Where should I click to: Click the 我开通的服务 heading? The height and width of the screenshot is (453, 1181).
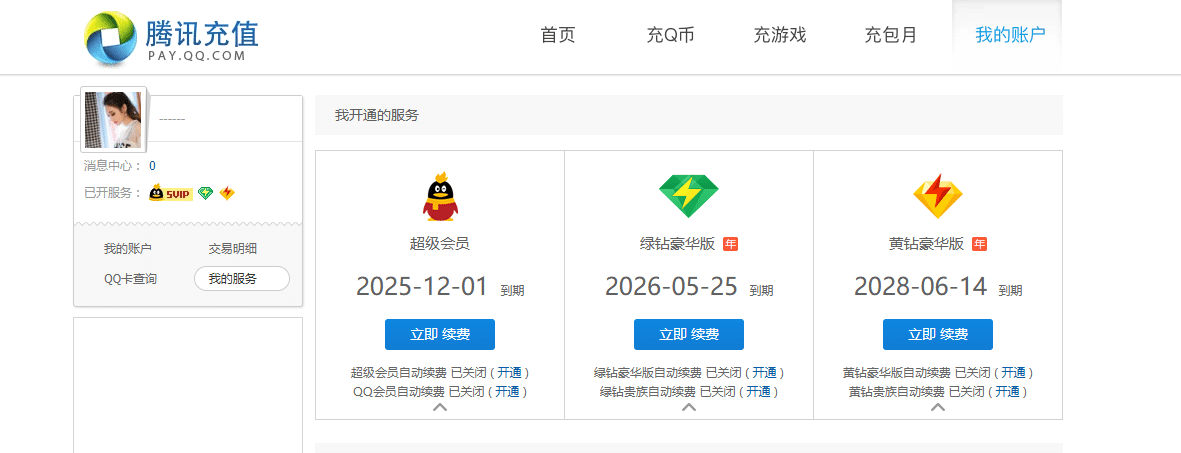click(377, 115)
